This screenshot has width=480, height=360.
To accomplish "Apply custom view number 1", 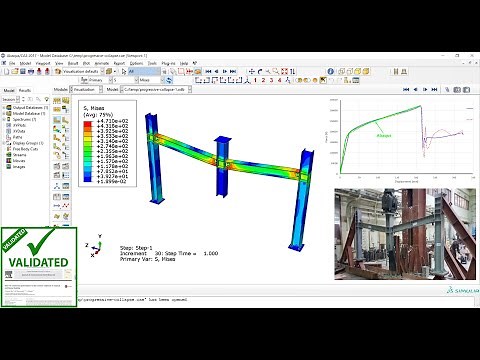I will [255, 80].
